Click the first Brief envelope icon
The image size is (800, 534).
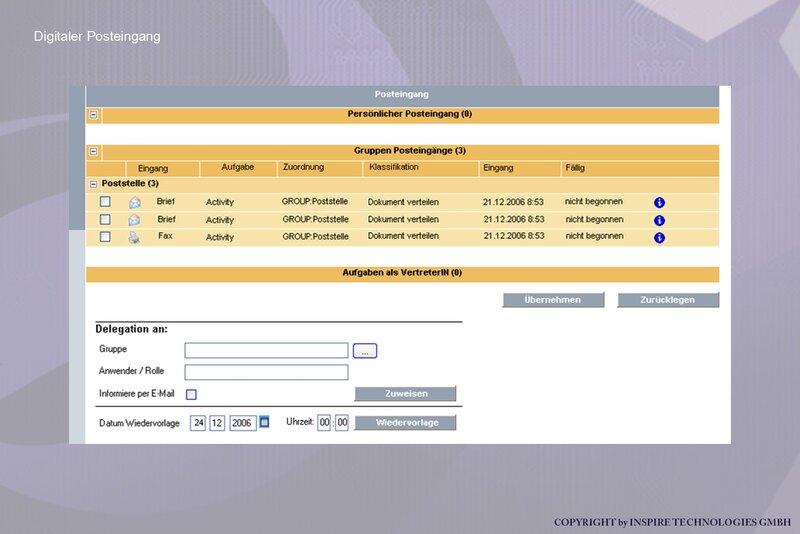[135, 202]
